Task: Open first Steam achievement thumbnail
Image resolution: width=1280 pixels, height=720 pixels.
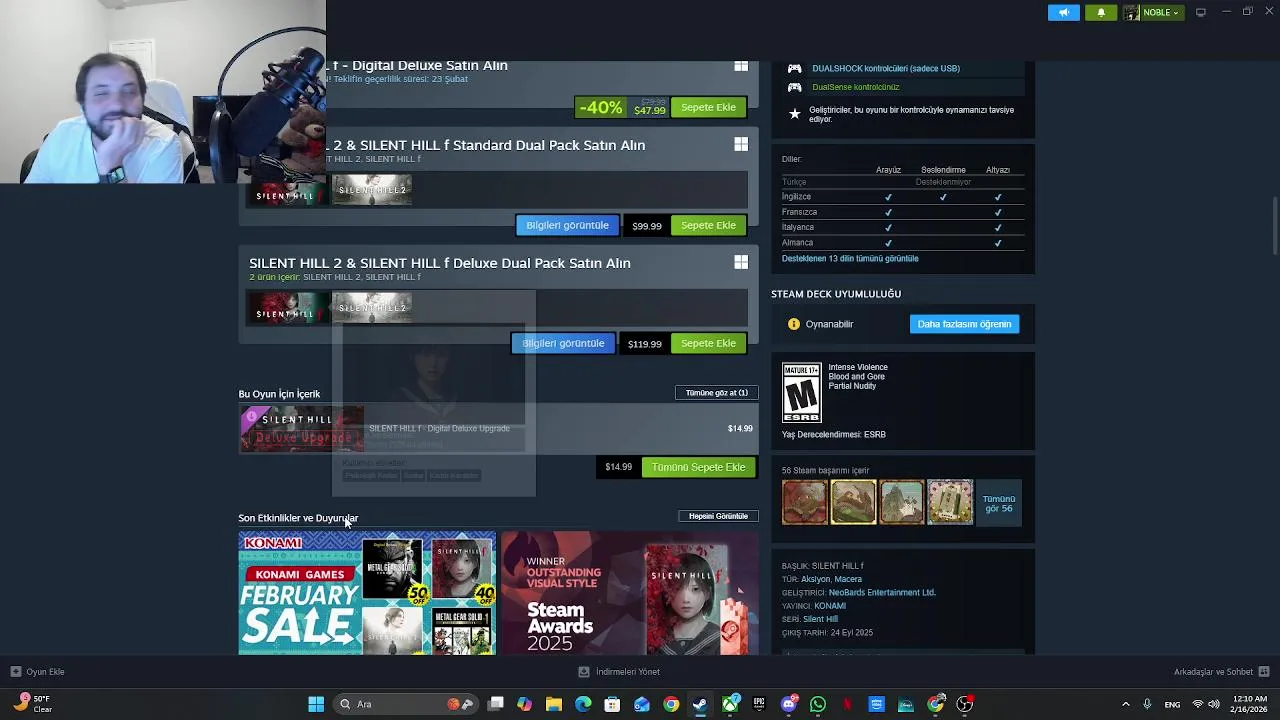Action: point(805,502)
